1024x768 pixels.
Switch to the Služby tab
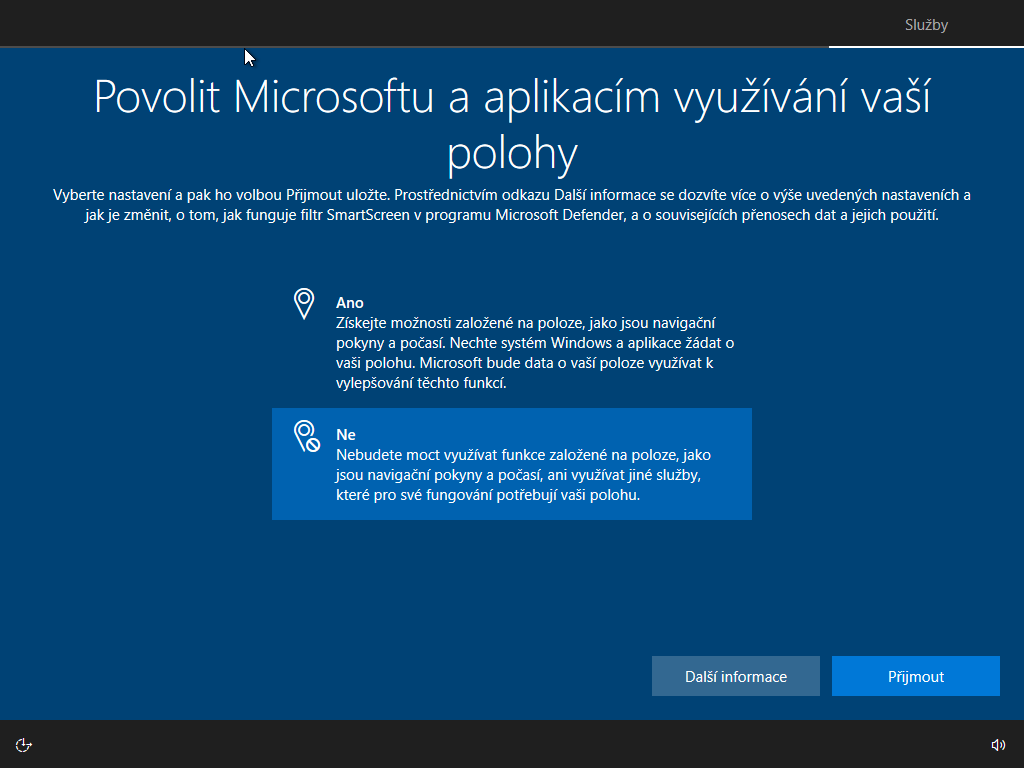pos(926,25)
